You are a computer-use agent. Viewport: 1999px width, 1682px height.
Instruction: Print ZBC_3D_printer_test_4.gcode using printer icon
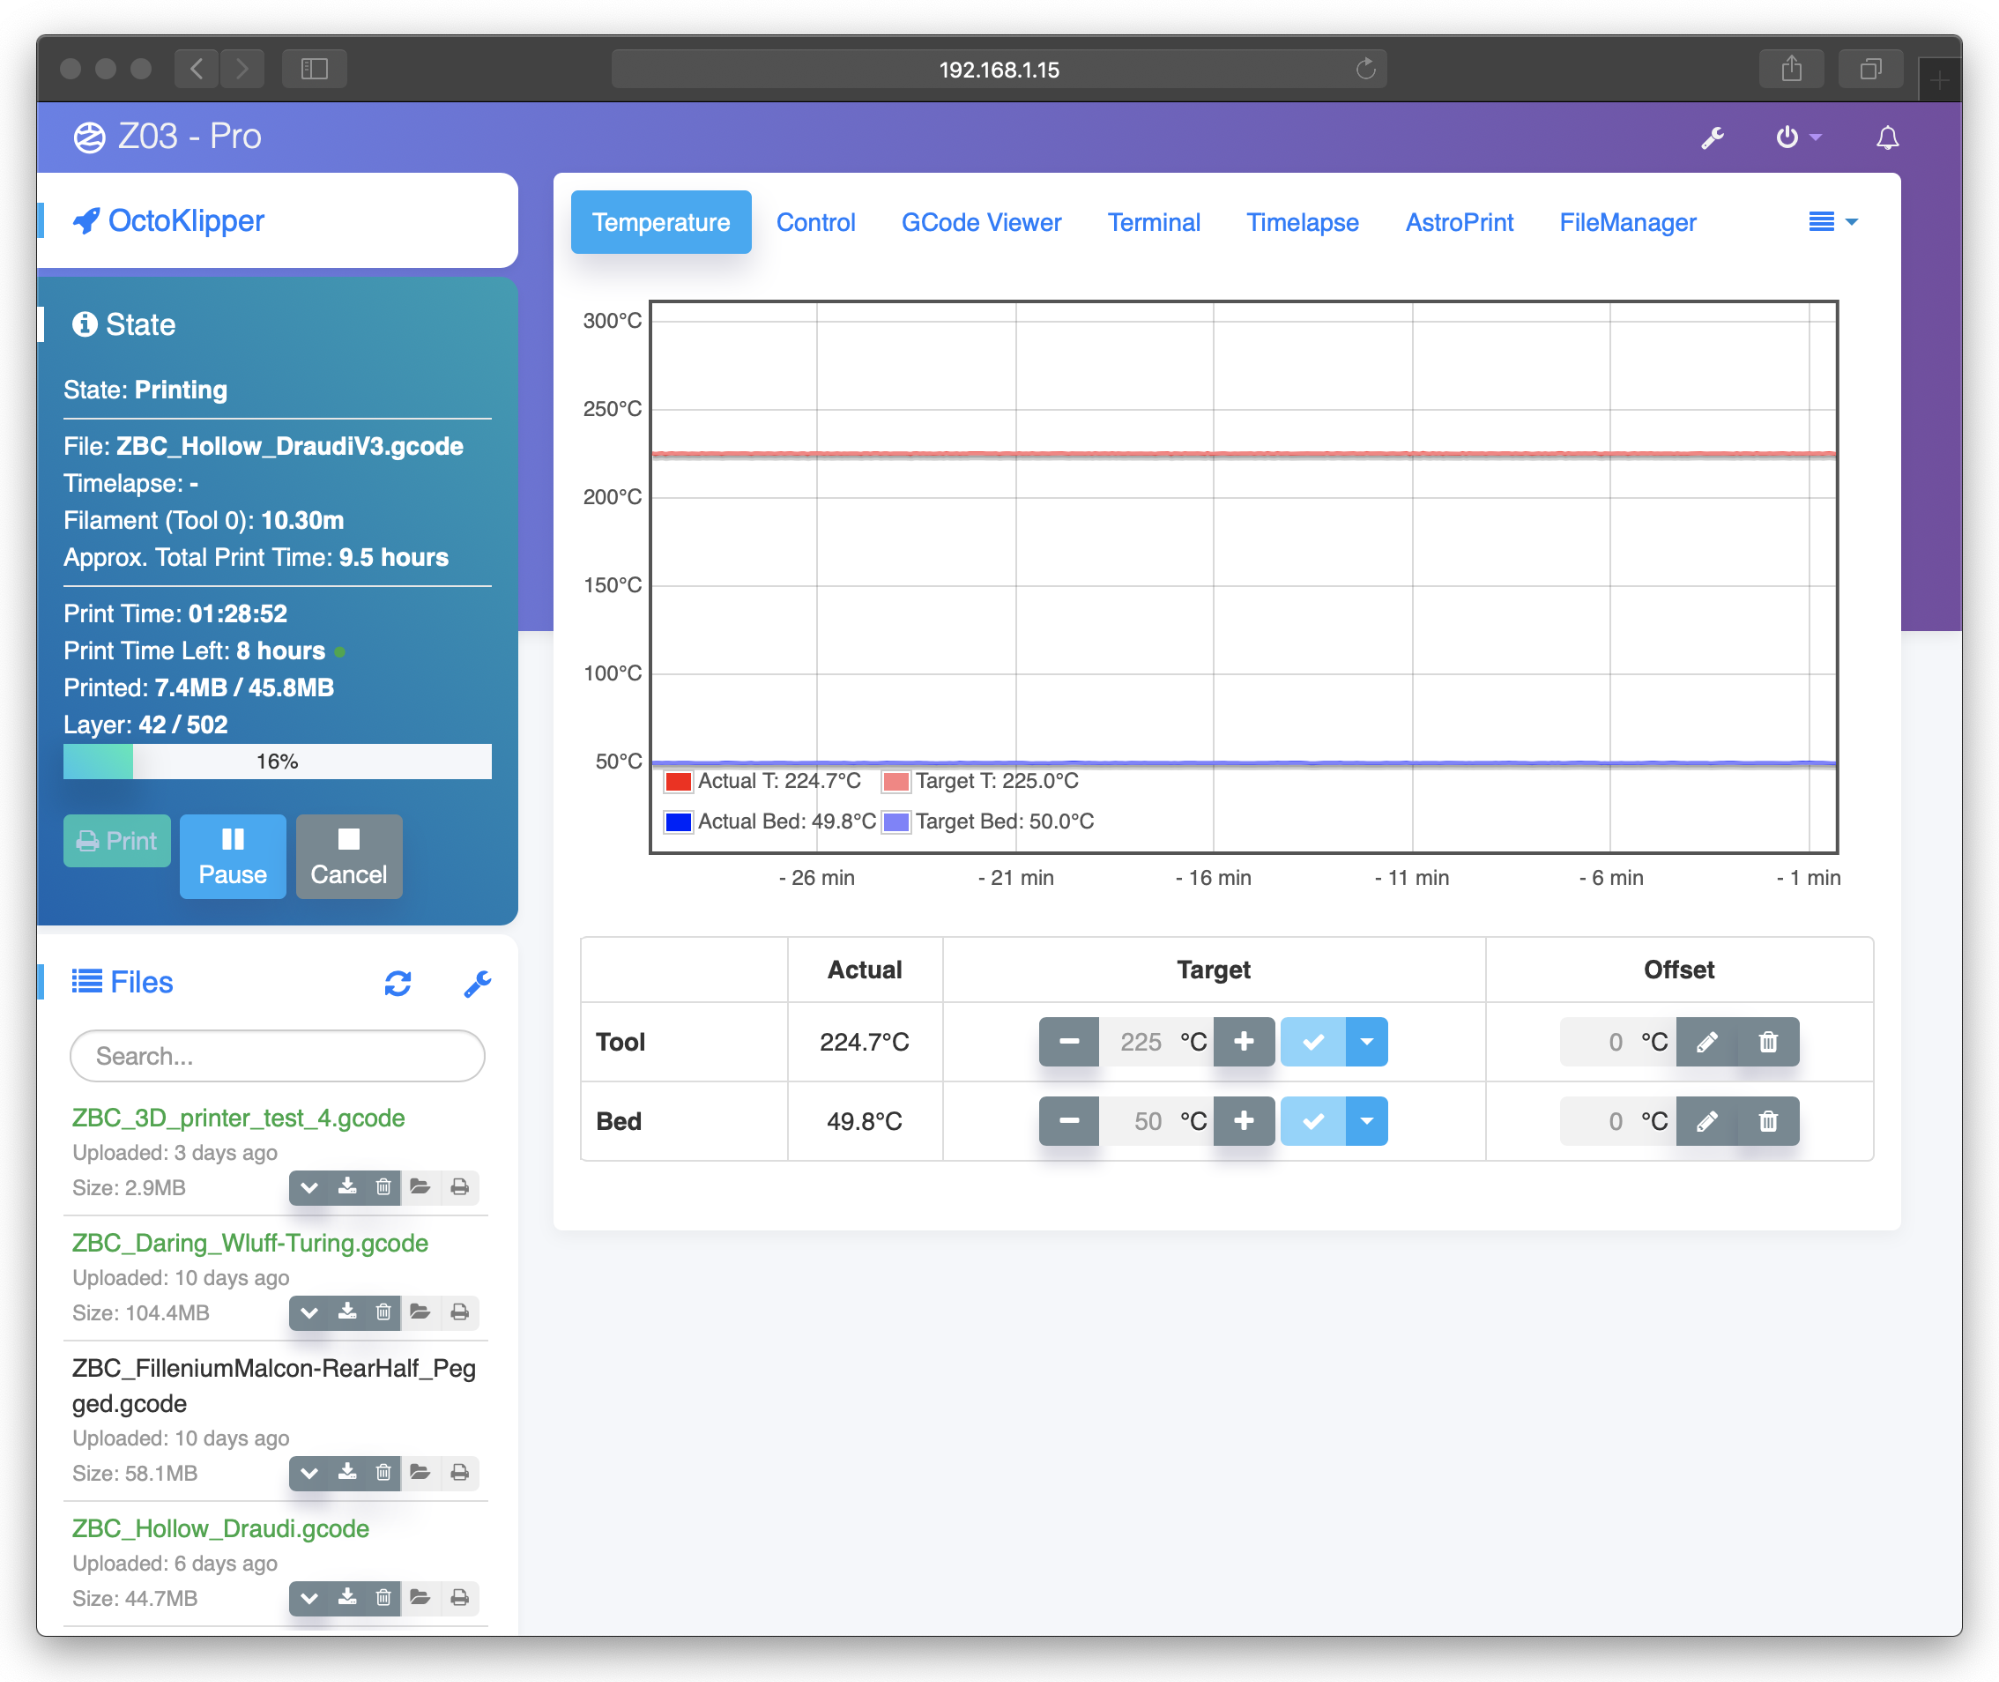pos(459,1187)
